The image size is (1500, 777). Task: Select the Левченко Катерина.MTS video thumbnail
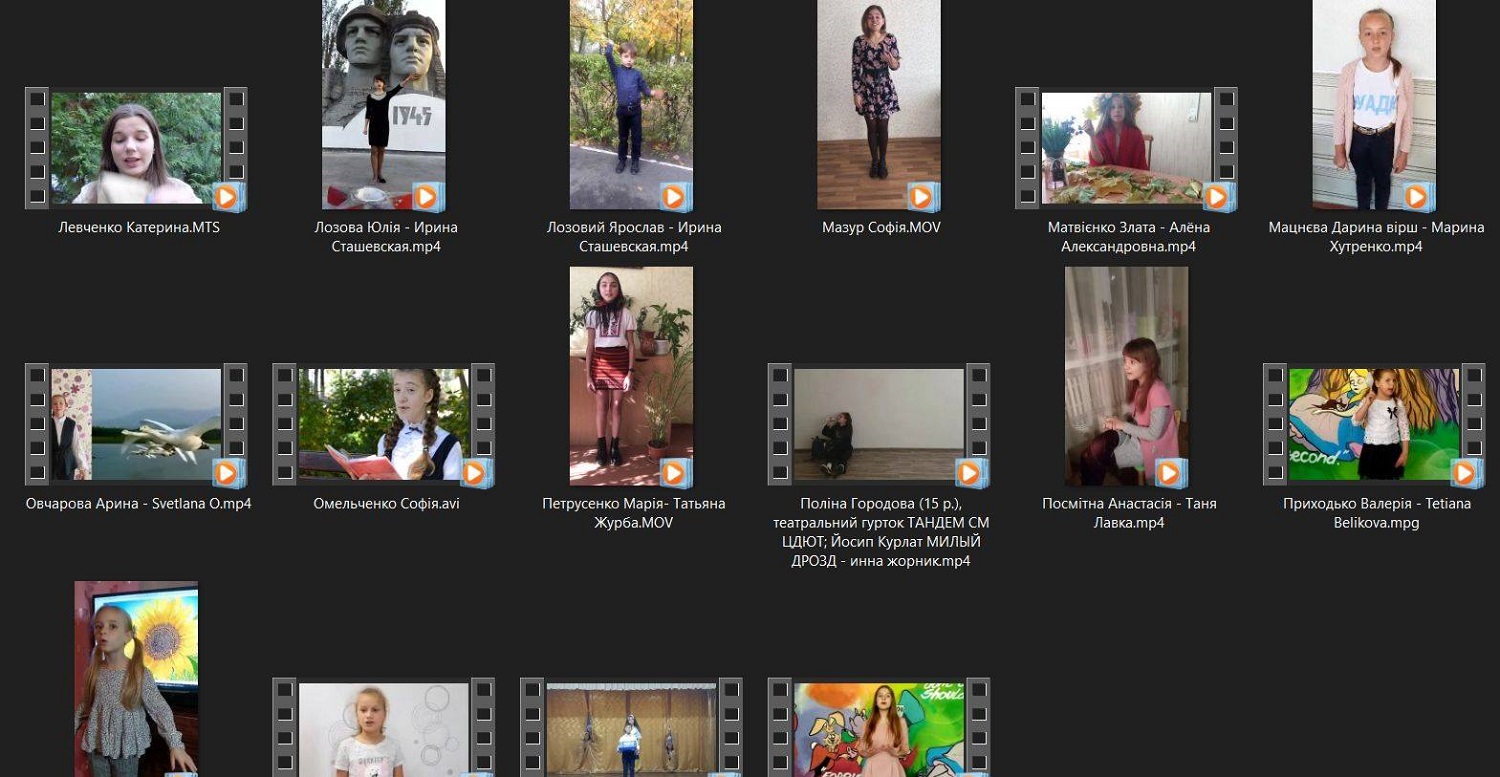(x=136, y=148)
